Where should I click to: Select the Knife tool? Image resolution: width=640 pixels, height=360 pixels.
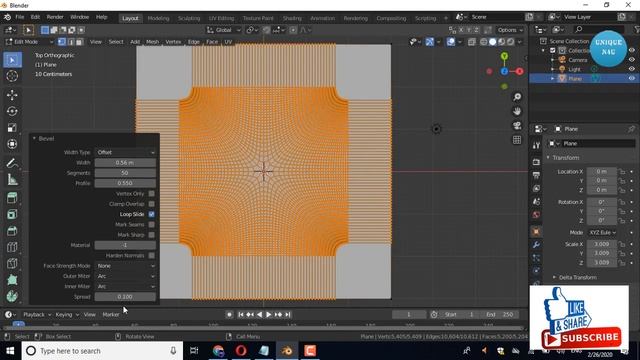(12, 264)
